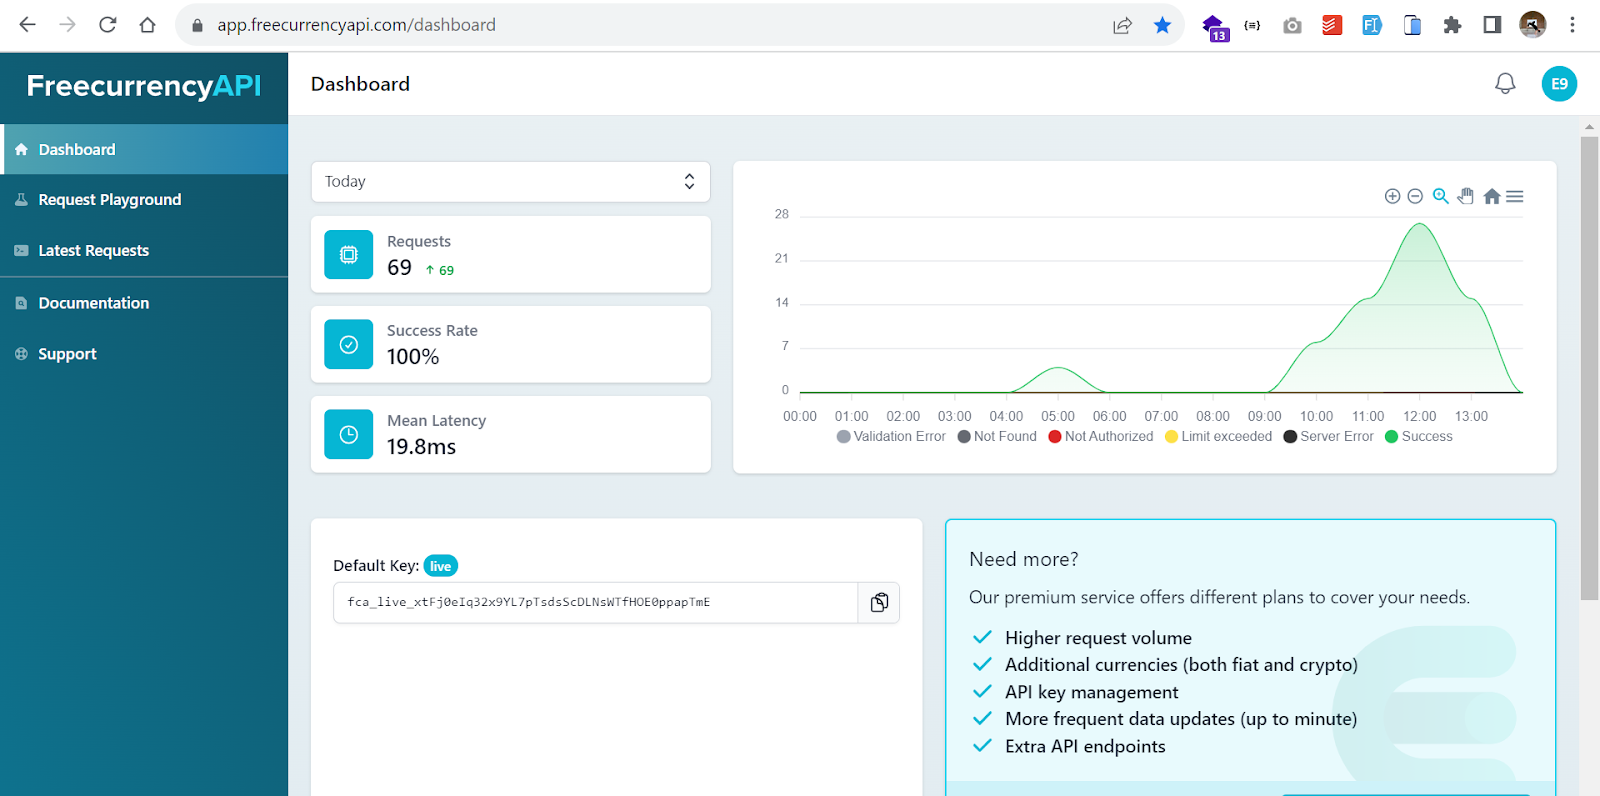The width and height of the screenshot is (1600, 796).
Task: Click the 69 requests count
Action: pyautogui.click(x=399, y=267)
